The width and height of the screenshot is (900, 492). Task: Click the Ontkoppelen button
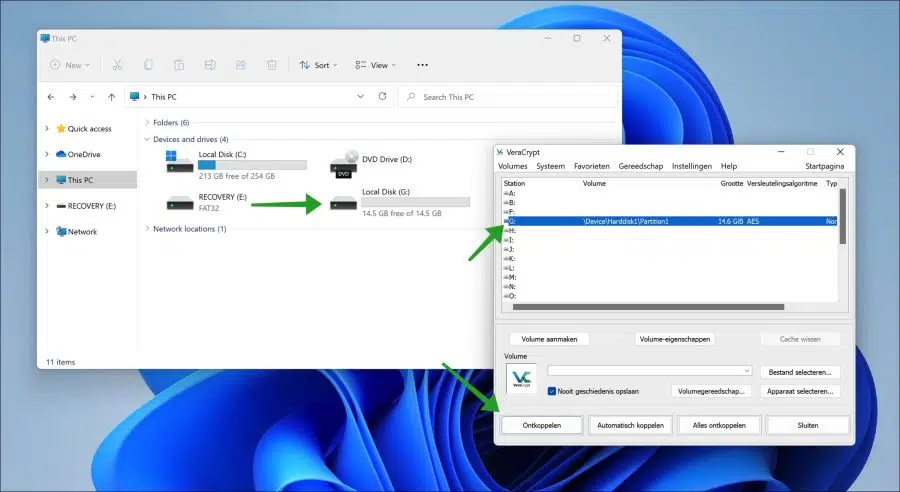click(x=542, y=425)
